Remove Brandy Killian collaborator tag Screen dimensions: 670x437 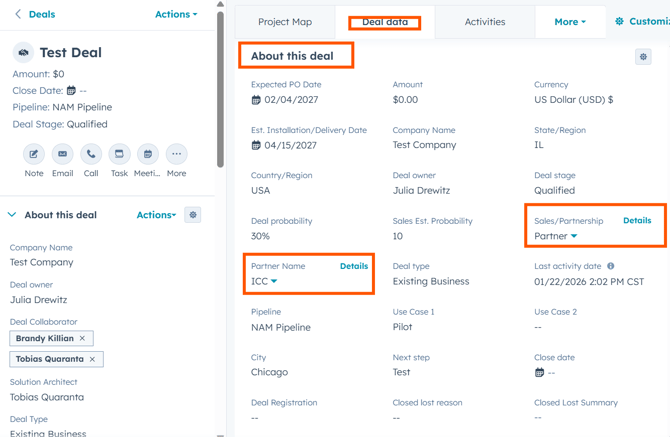tap(83, 339)
